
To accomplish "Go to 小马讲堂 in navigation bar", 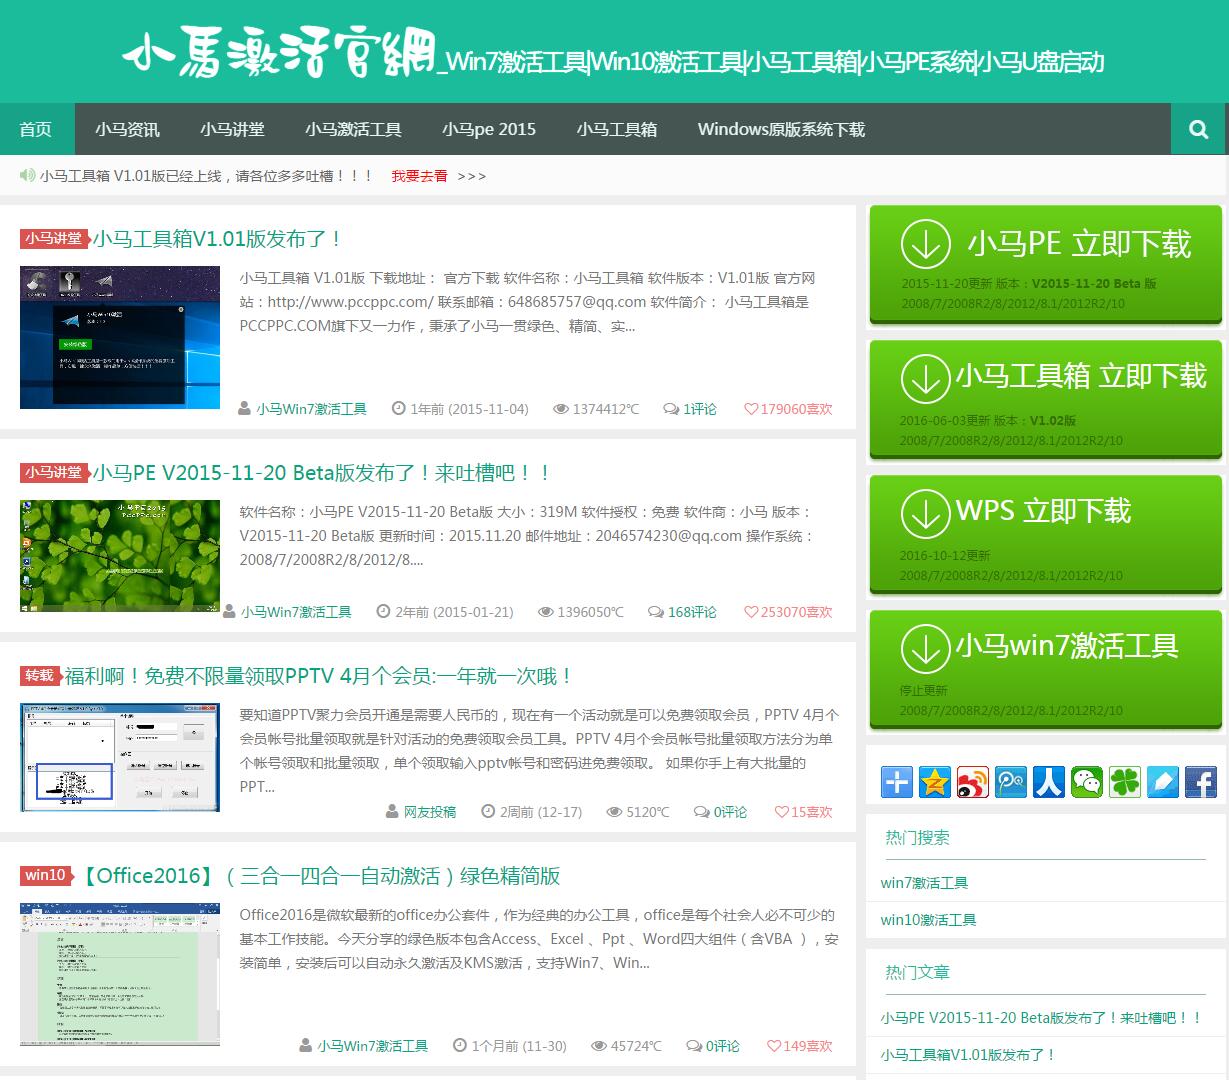I will click(232, 129).
